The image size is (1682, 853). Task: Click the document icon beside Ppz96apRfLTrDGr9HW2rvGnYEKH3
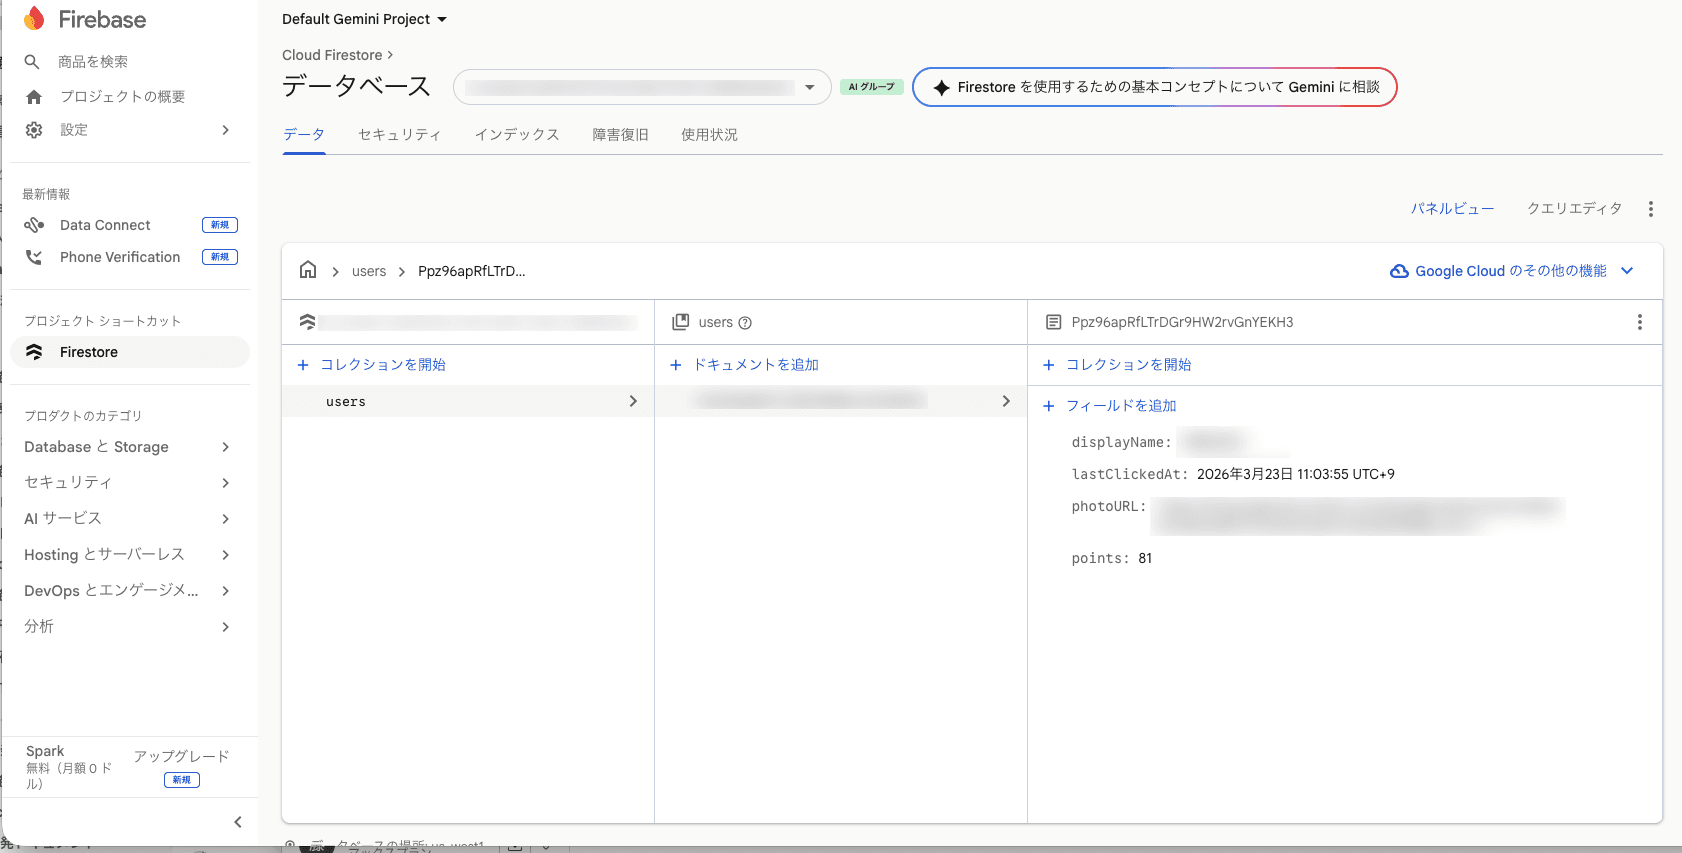[x=1053, y=322]
